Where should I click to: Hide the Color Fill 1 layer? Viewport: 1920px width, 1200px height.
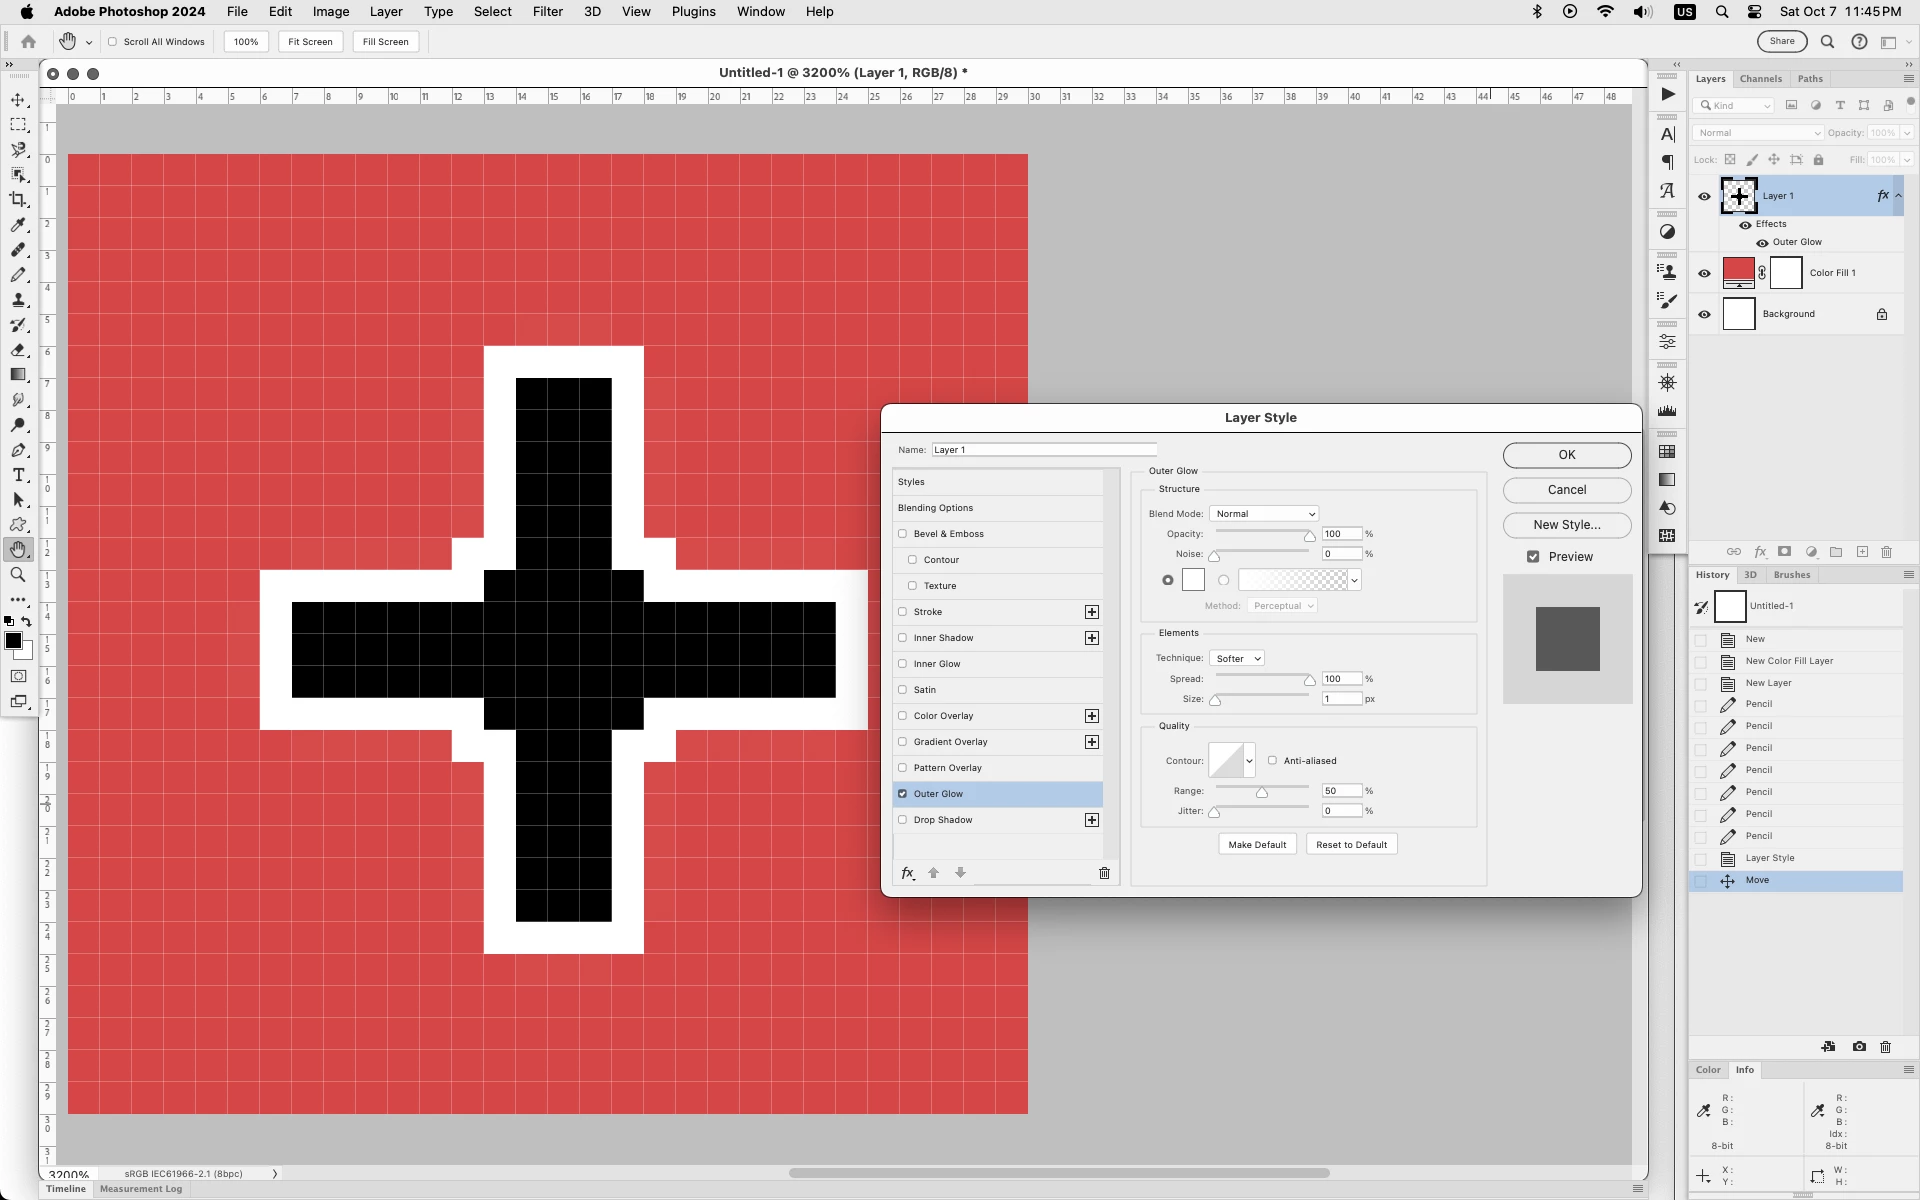click(x=1704, y=273)
